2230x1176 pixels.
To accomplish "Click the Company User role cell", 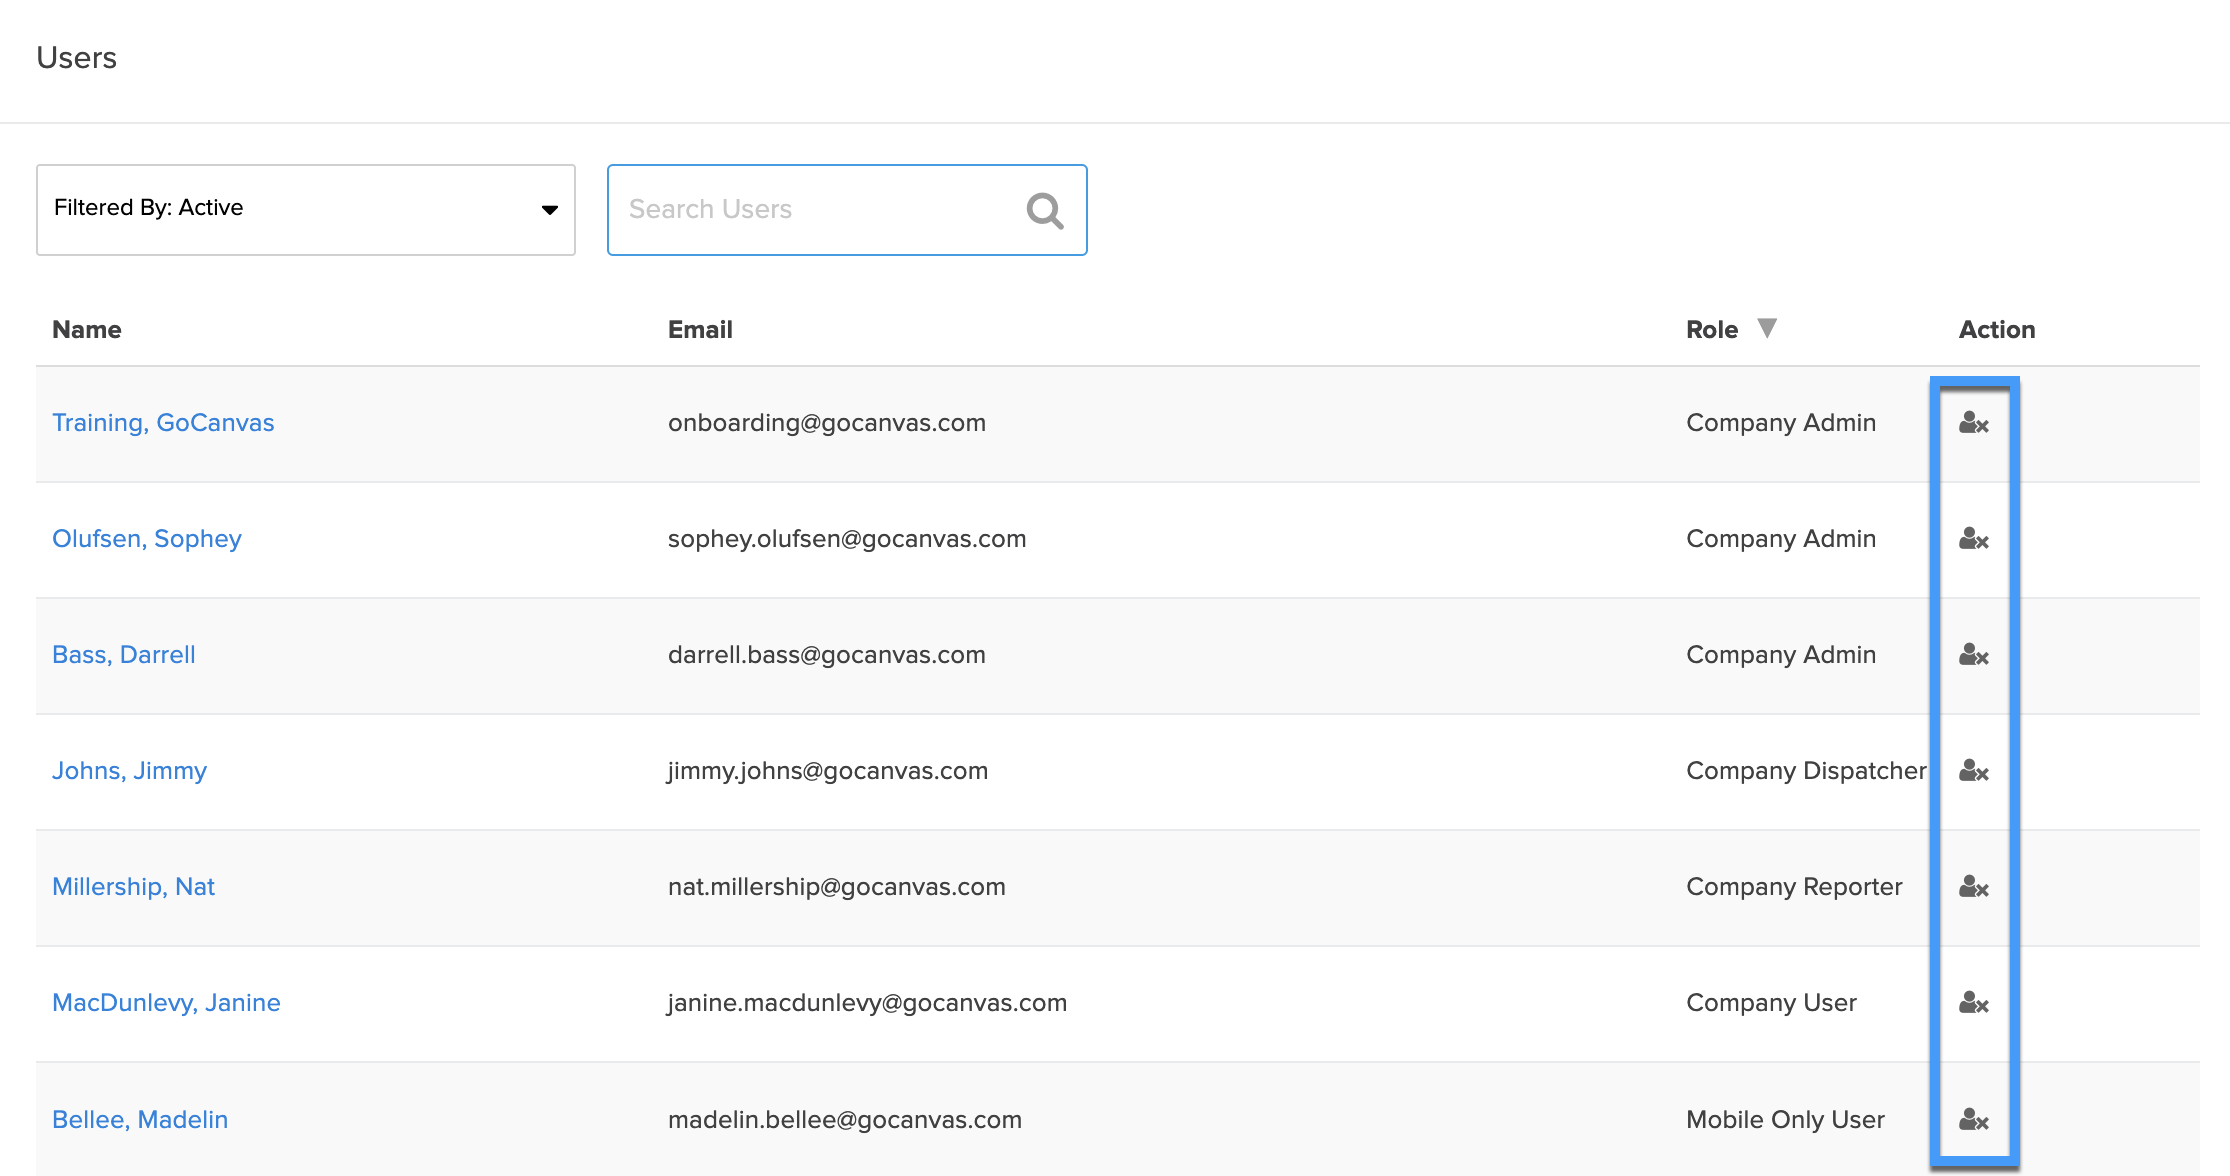I will click(x=1771, y=1003).
